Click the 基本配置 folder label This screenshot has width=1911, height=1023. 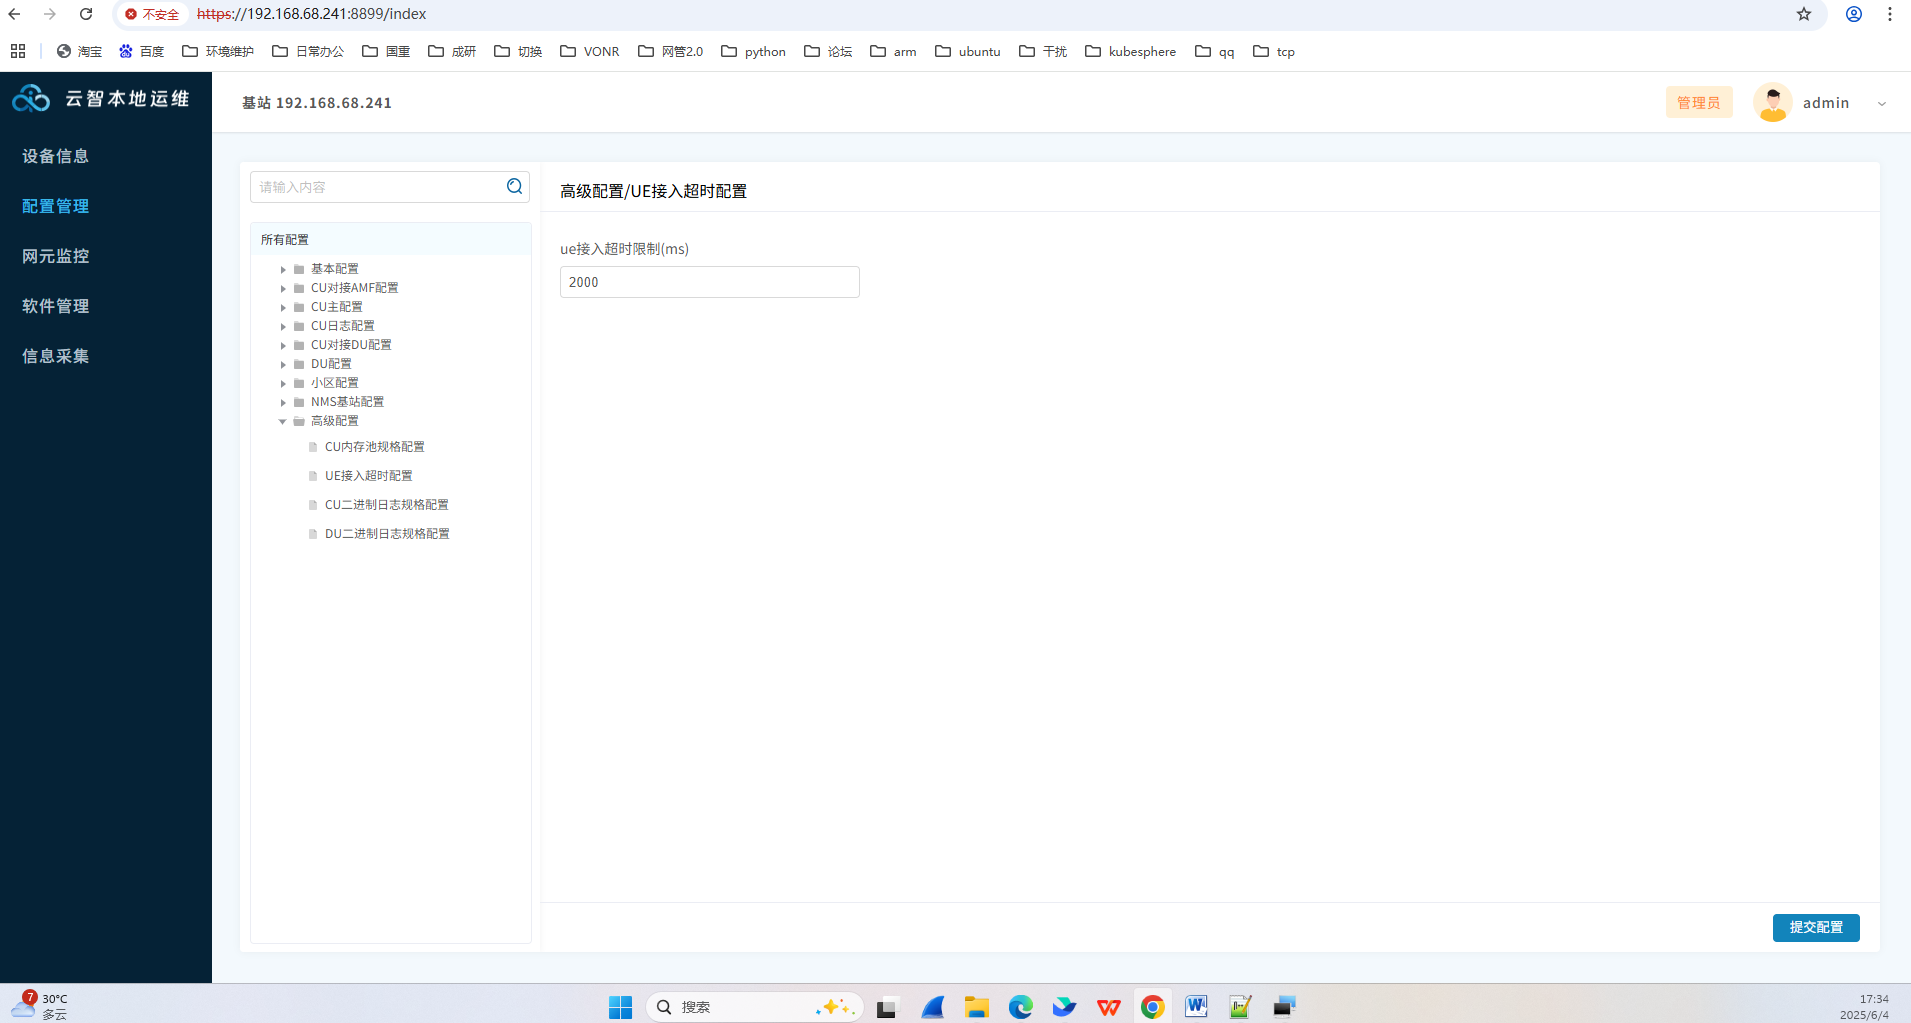(x=334, y=269)
